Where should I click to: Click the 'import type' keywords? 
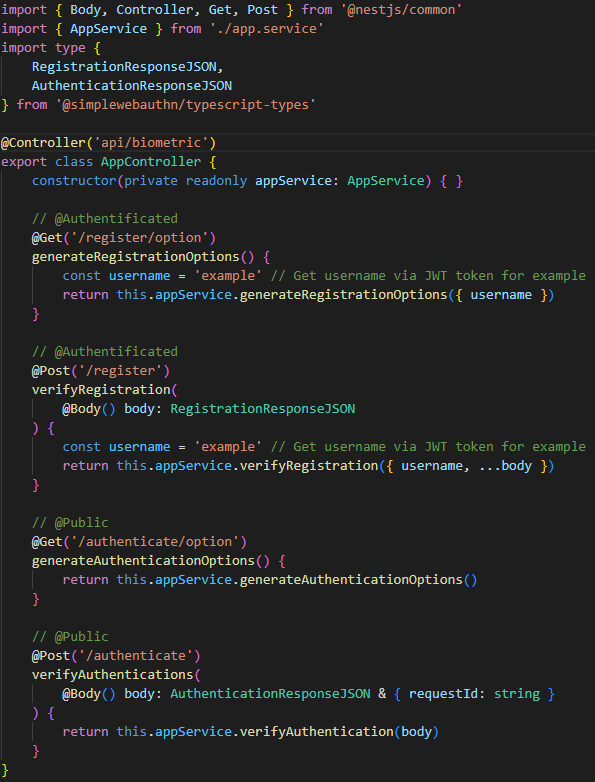(x=43, y=47)
